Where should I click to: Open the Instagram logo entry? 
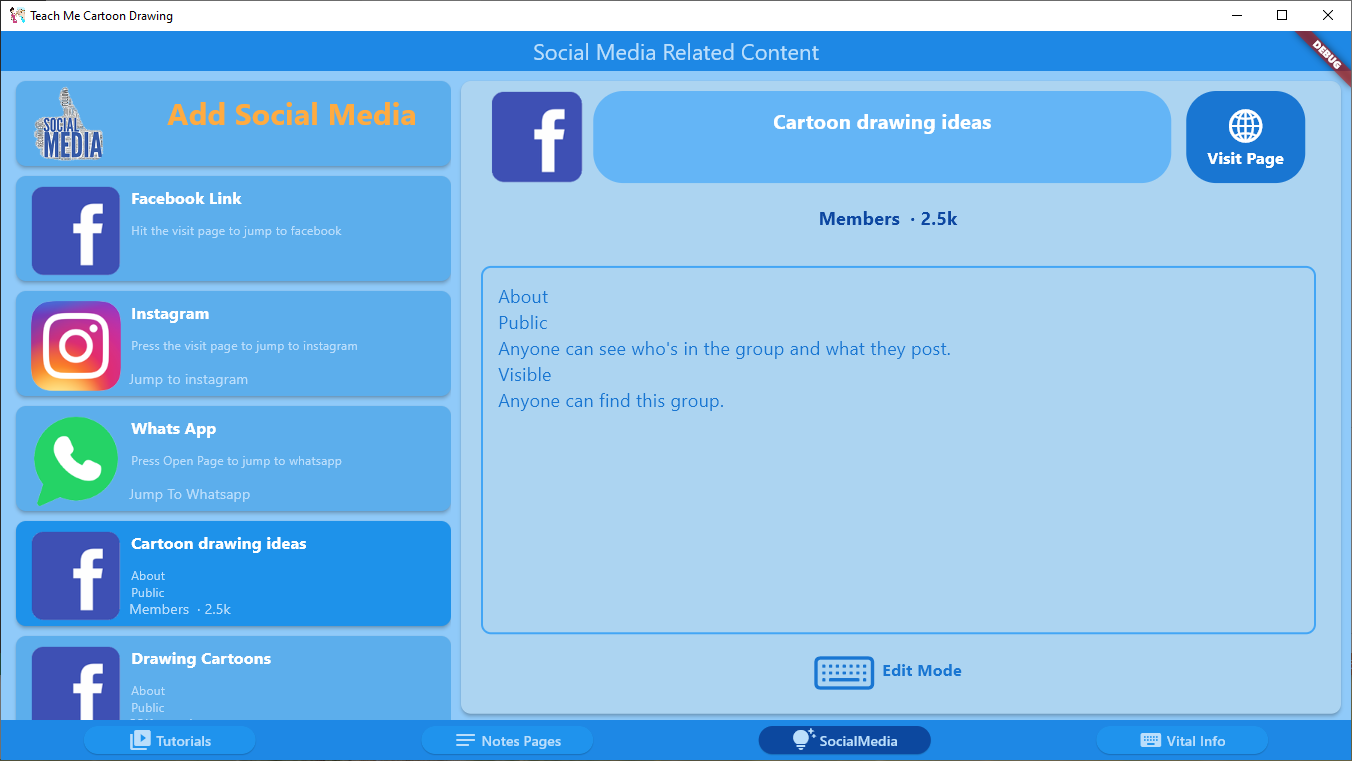pyautogui.click(x=76, y=346)
